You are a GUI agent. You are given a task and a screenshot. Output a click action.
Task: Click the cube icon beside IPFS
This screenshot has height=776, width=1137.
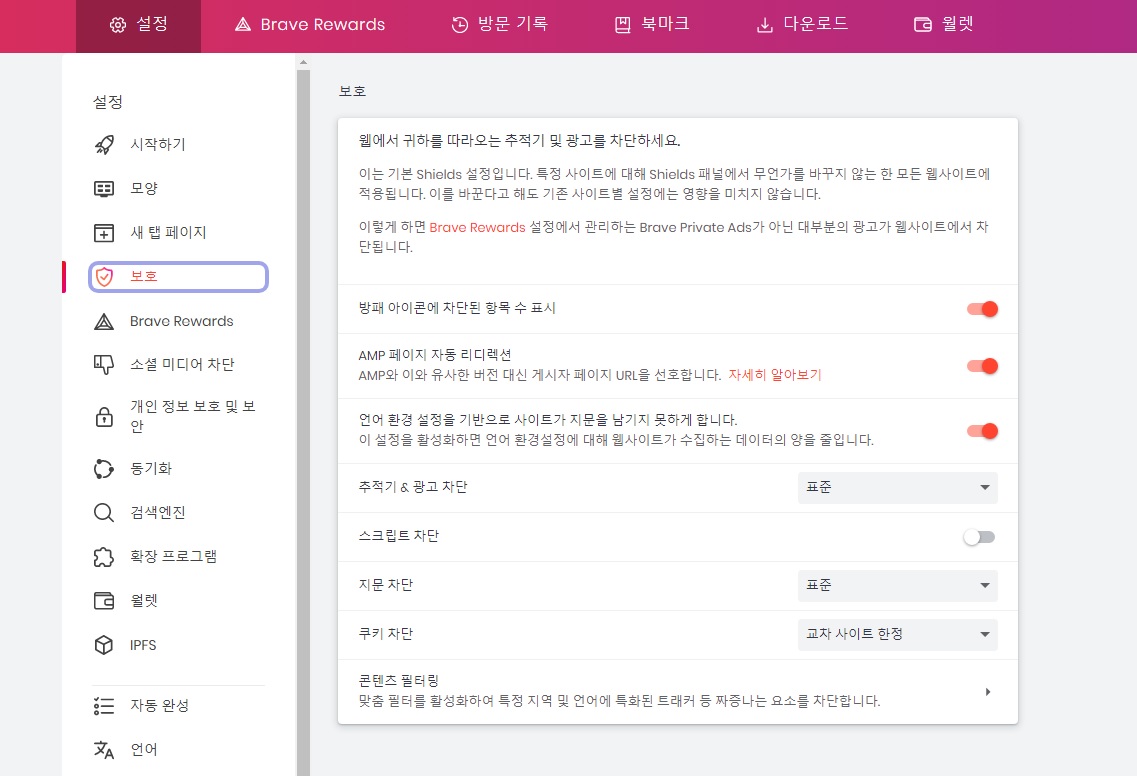coord(104,645)
